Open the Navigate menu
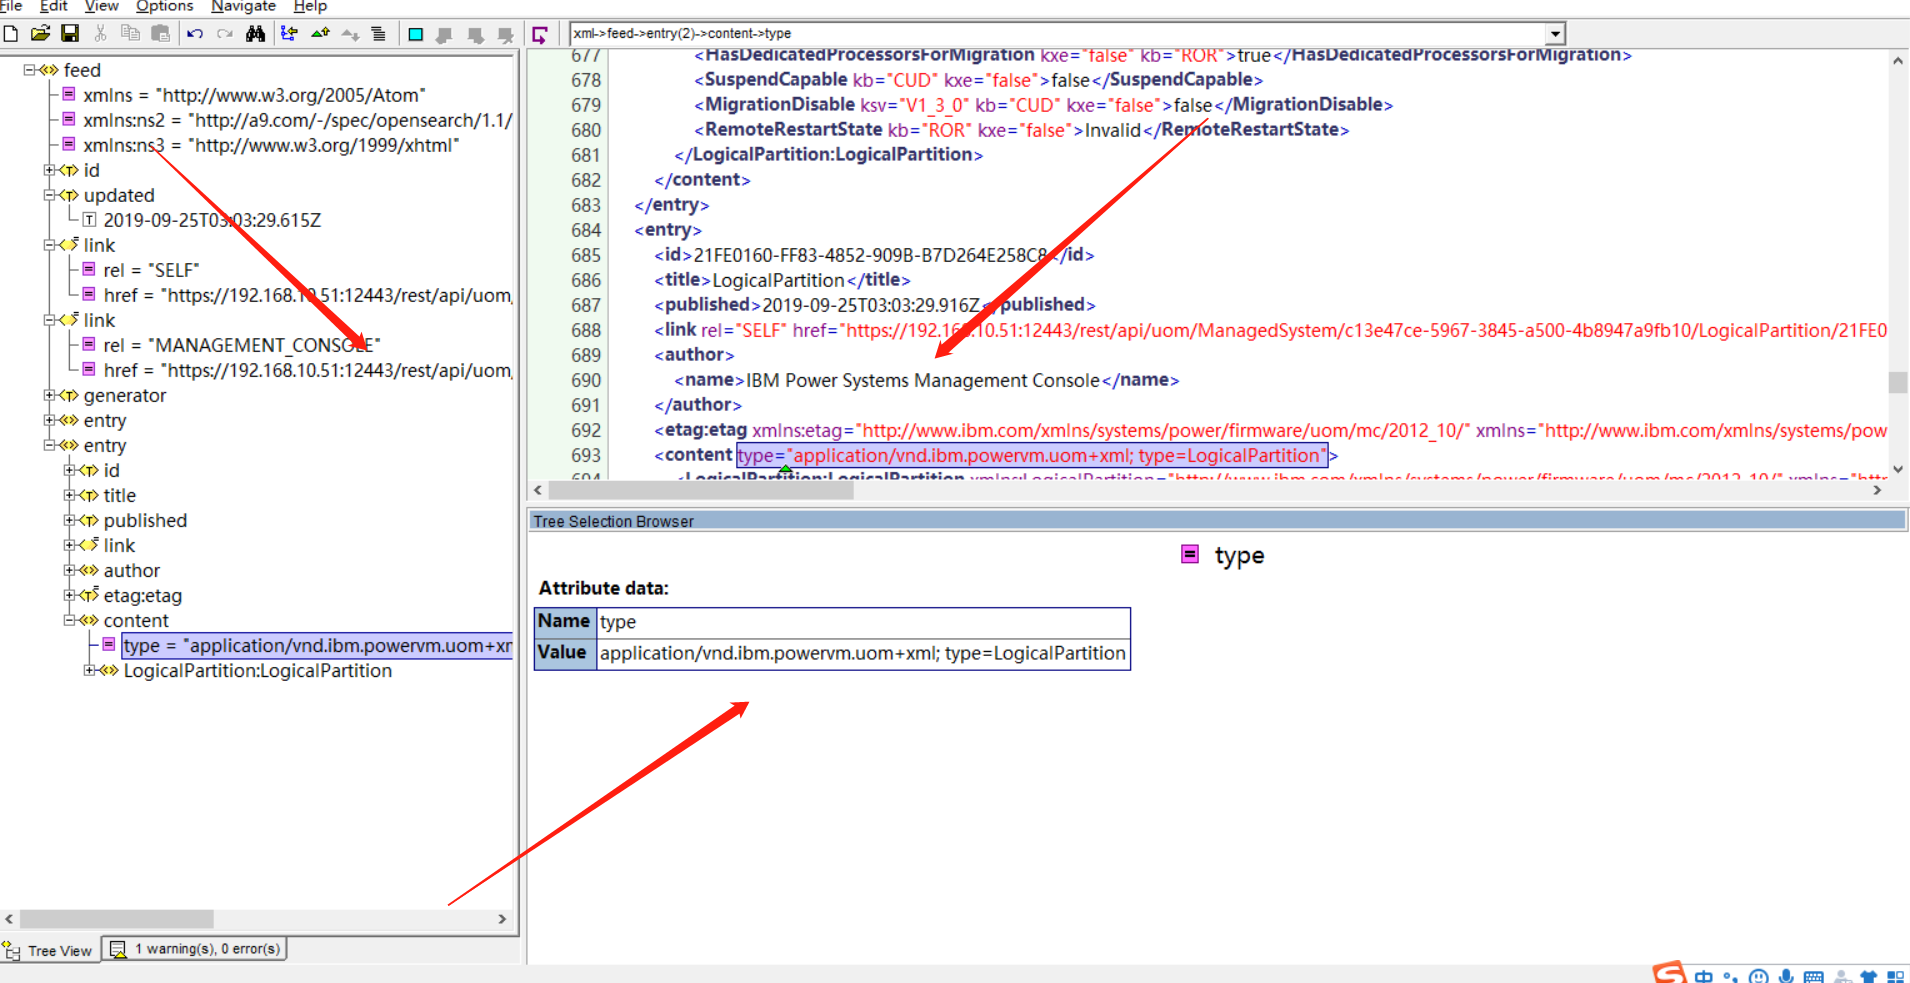 [x=243, y=6]
